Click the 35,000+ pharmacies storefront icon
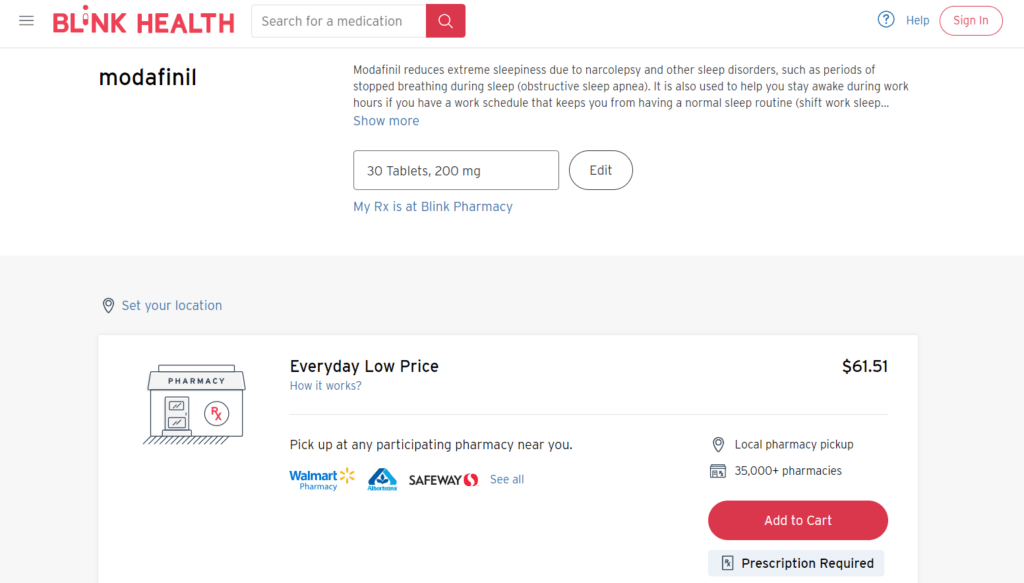 [x=718, y=470]
